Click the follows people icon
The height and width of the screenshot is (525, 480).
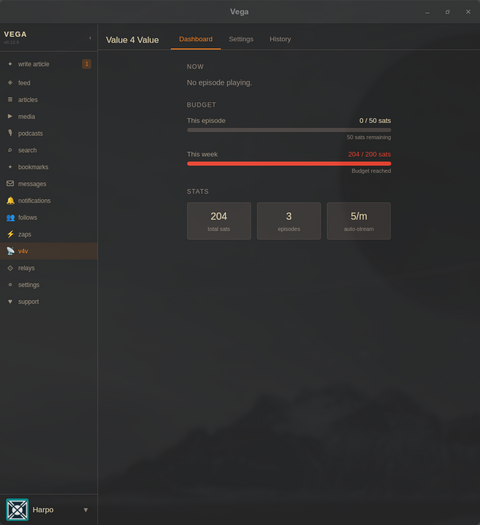(10, 218)
